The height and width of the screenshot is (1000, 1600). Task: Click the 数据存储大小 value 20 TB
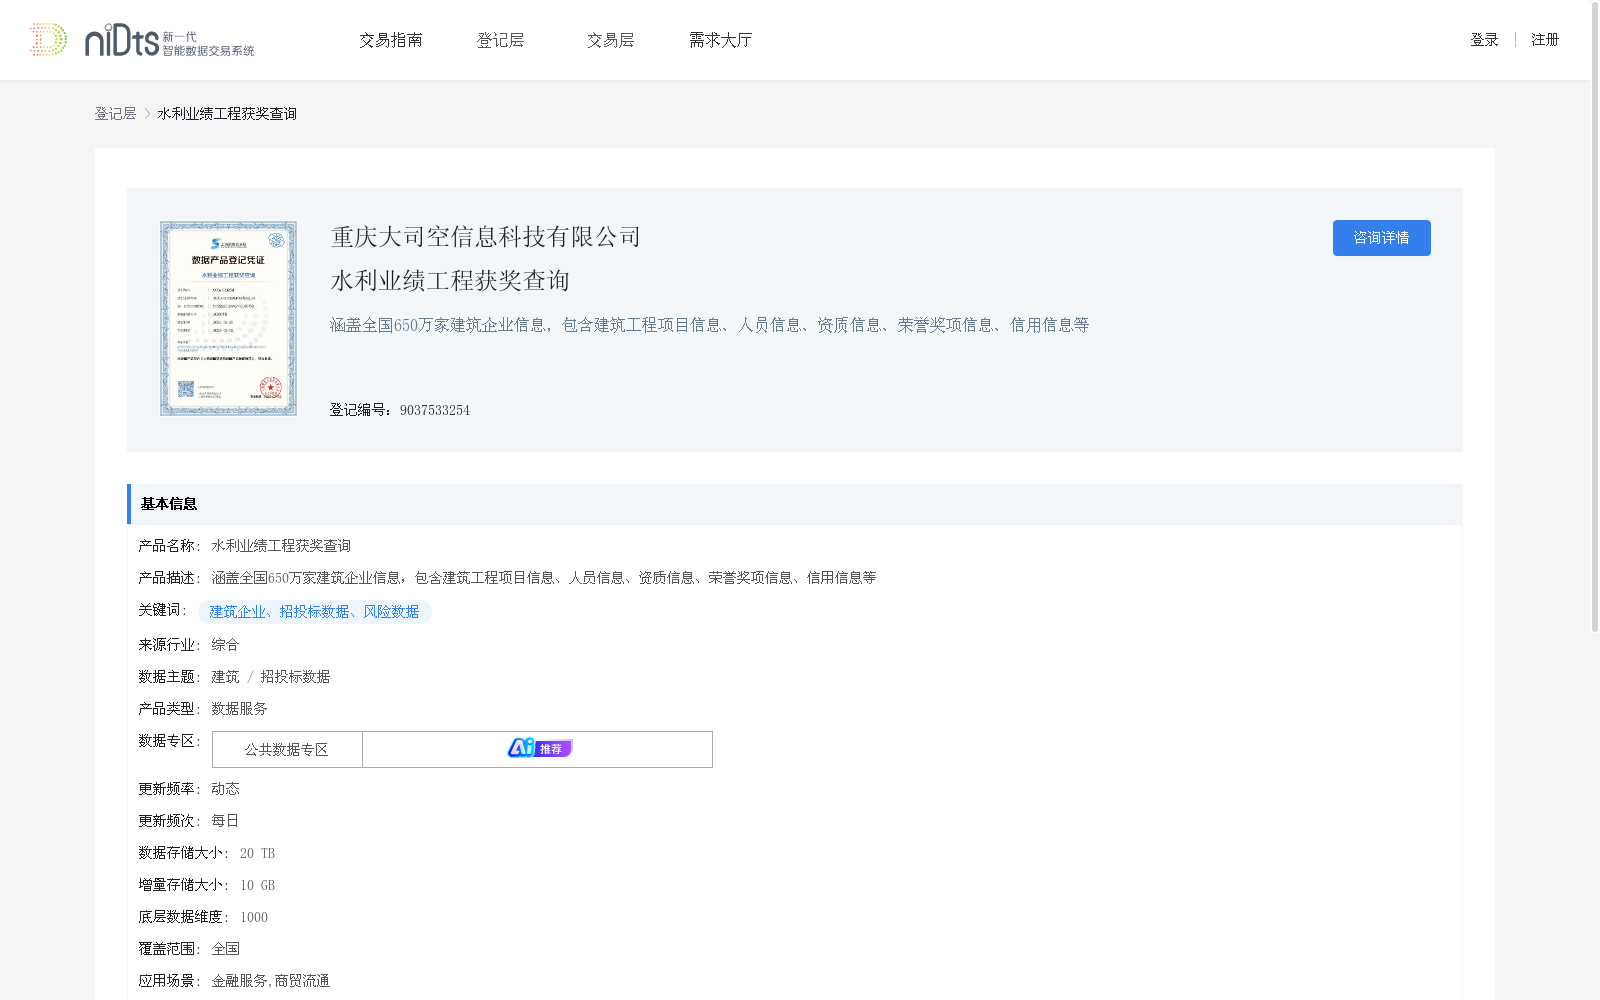click(x=257, y=853)
